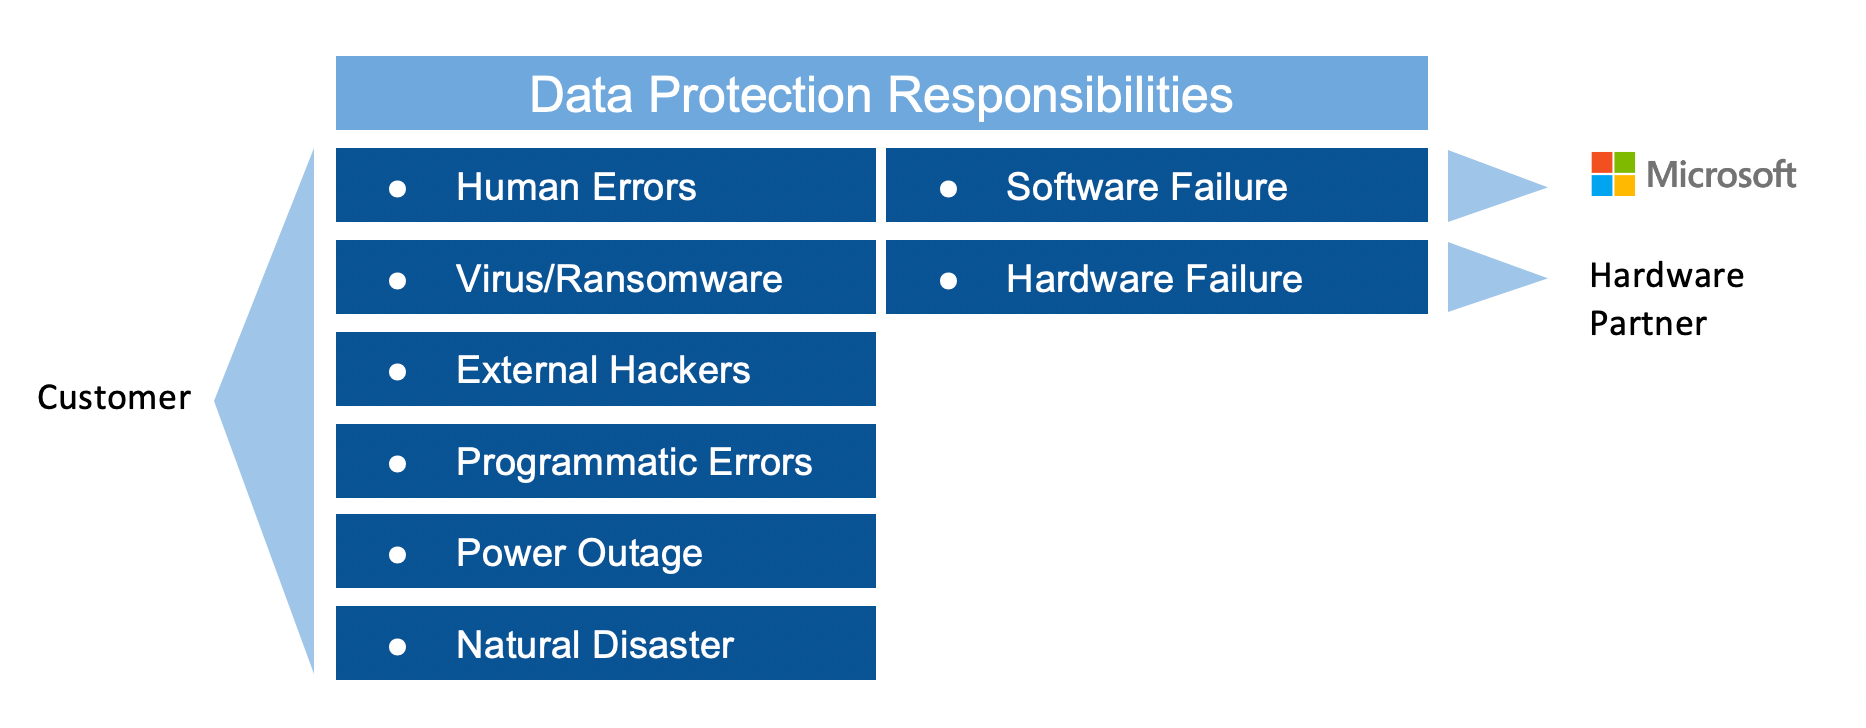Click the bullet dot before Natural Disaster
Viewport: 1866px width, 728px height.
(397, 646)
